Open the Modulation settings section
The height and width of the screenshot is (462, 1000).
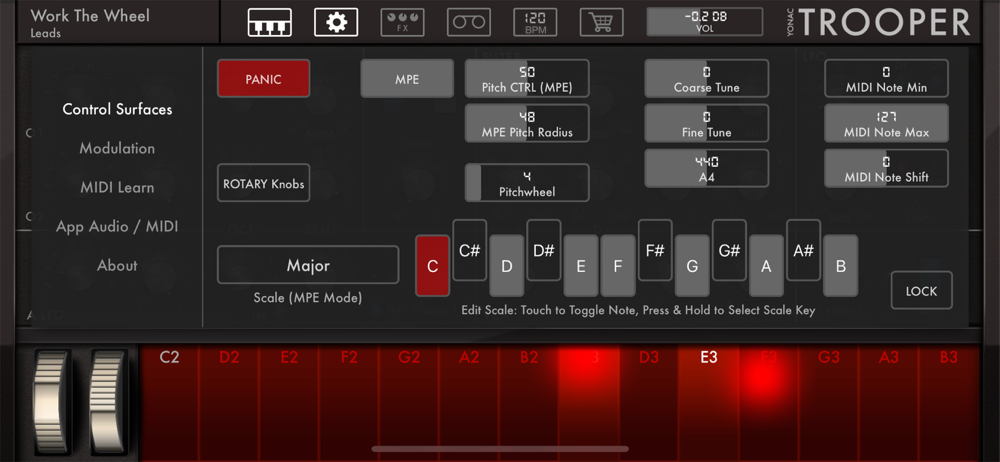click(117, 148)
